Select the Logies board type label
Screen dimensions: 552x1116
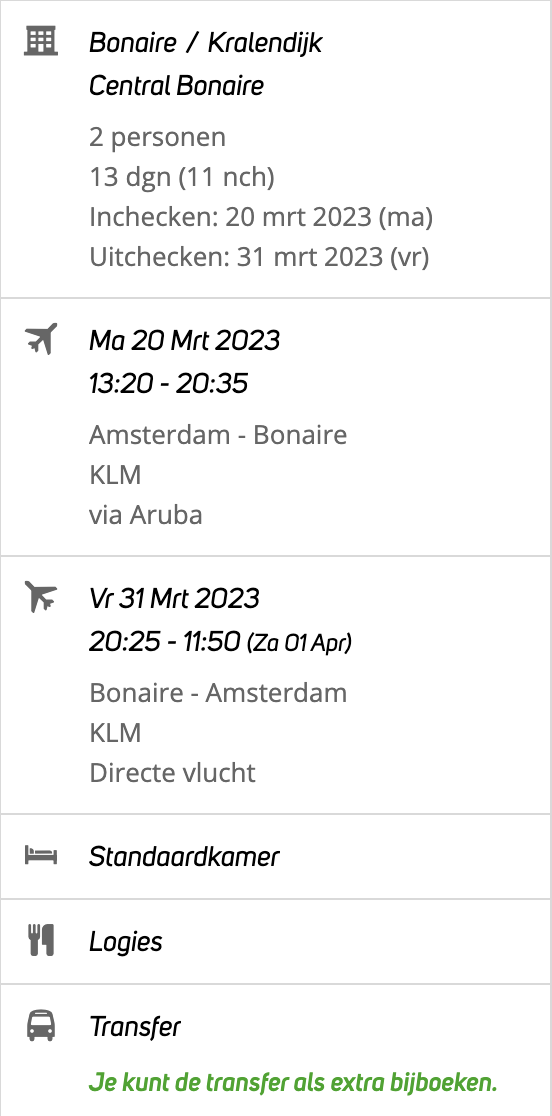point(126,942)
